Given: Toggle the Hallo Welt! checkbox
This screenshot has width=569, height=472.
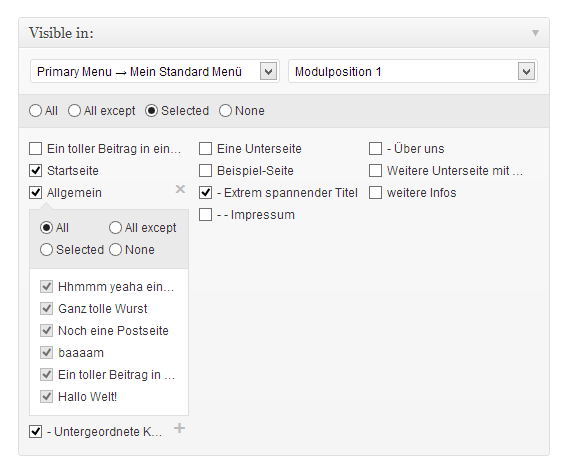Looking at the screenshot, I should 46,397.
